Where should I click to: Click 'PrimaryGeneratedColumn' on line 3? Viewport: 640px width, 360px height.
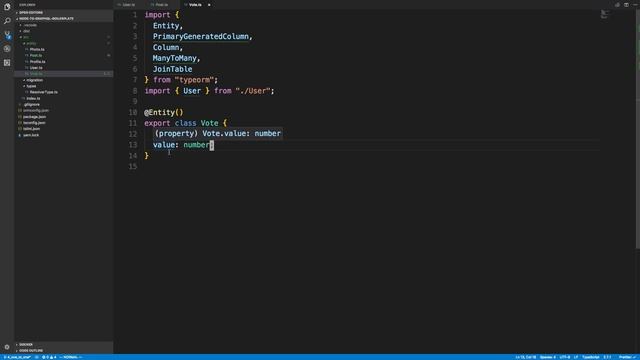(x=201, y=37)
